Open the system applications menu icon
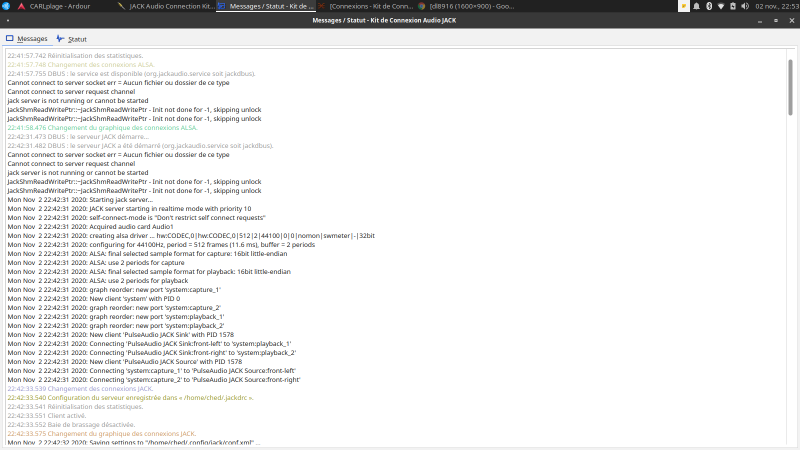Viewport: 800px width, 450px height. coord(6,6)
